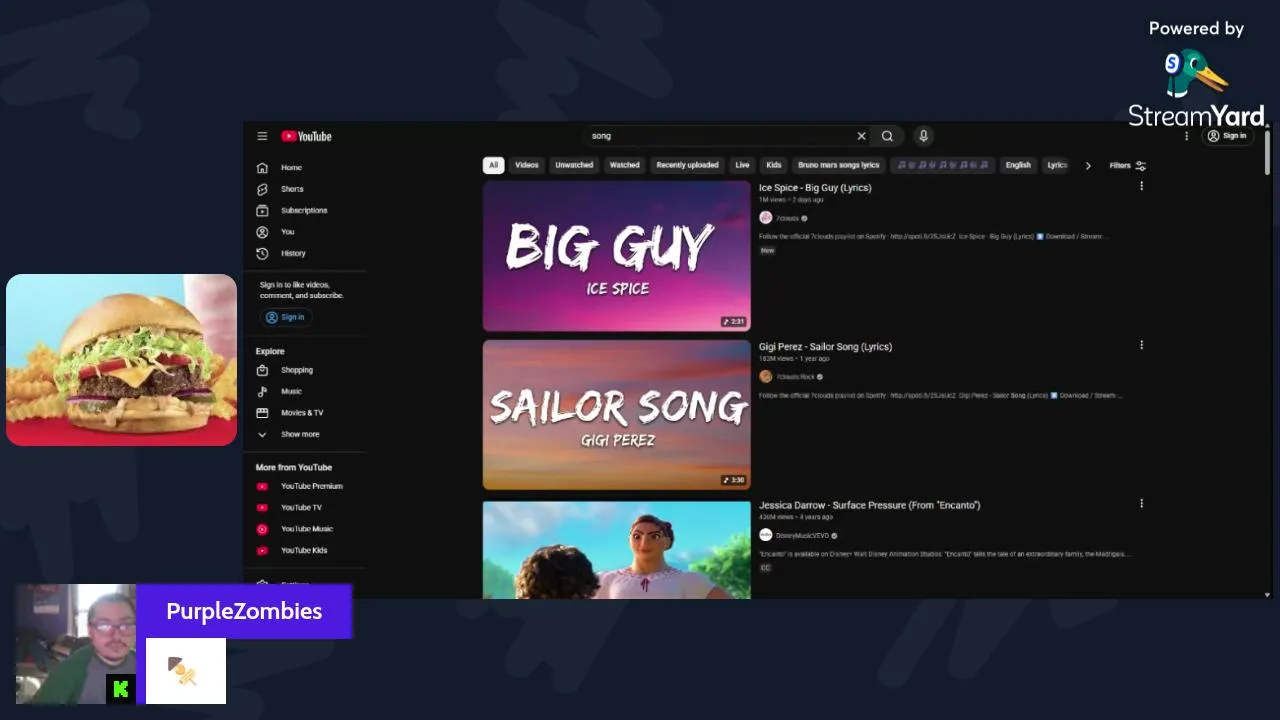Open the search Filters panel
This screenshot has height=720, width=1280.
click(x=1128, y=165)
